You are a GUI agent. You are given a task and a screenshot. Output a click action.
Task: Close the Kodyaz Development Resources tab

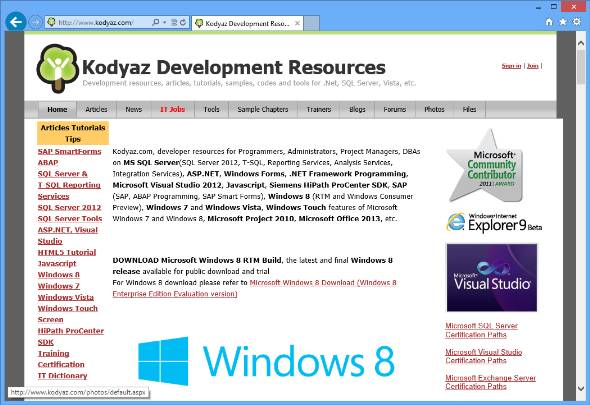[x=297, y=23]
